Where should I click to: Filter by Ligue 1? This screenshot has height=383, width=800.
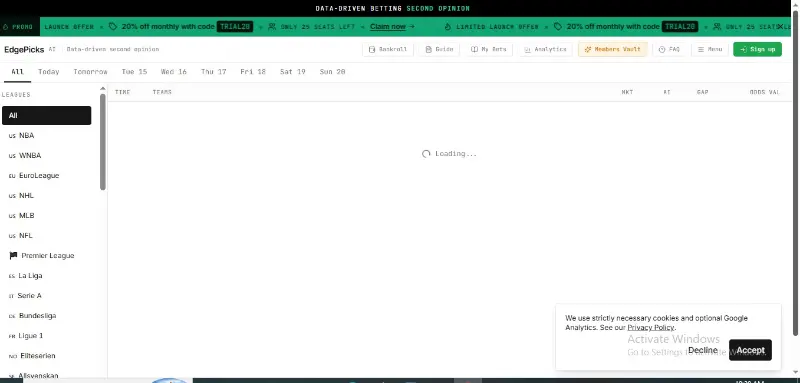click(46, 336)
